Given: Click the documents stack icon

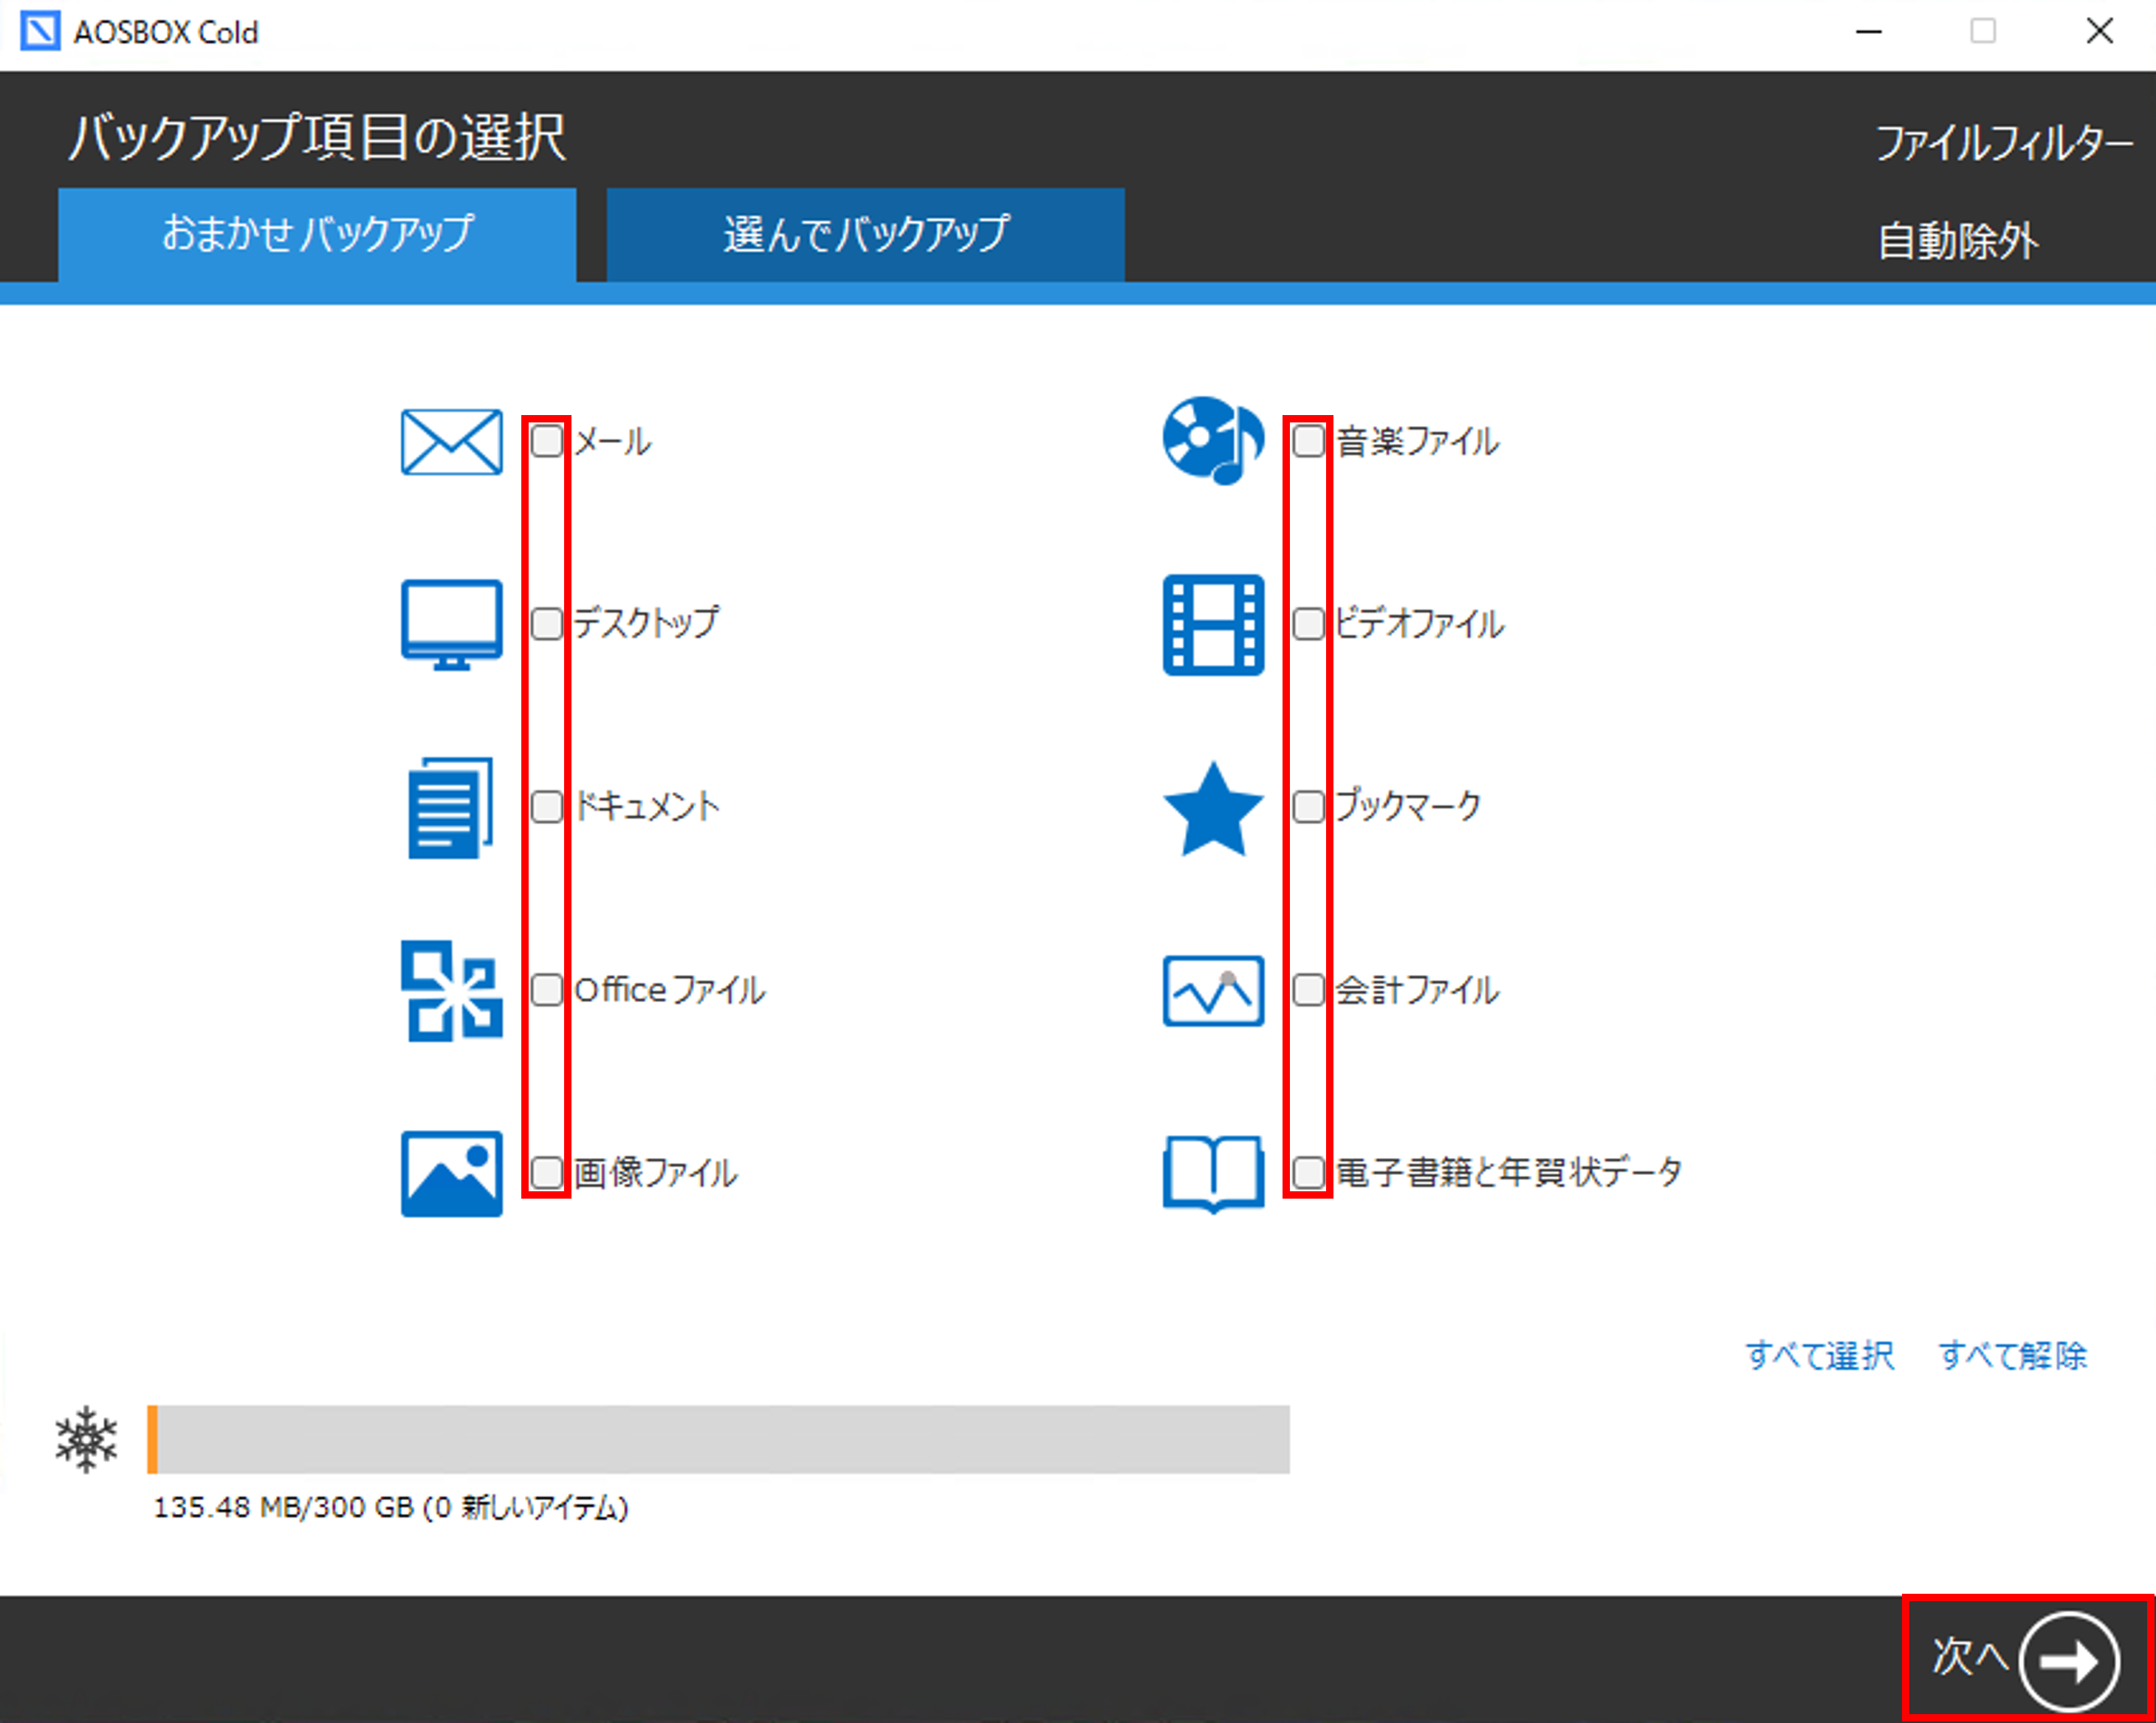Looking at the screenshot, I should tap(451, 807).
